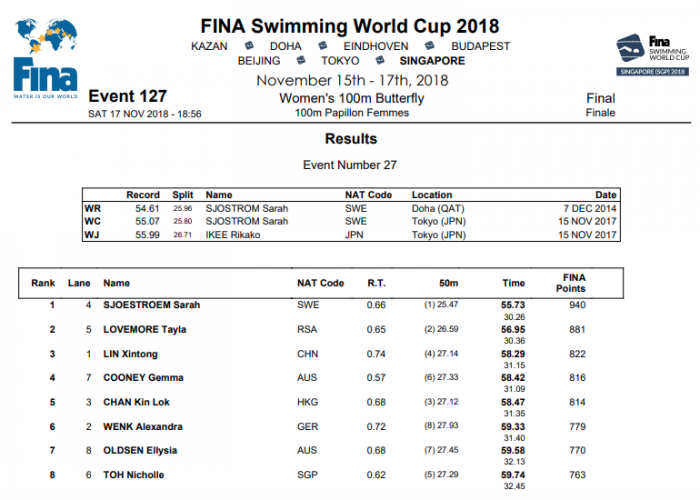The width and height of the screenshot is (700, 500).
Task: Click the Results heading
Action: (x=349, y=138)
